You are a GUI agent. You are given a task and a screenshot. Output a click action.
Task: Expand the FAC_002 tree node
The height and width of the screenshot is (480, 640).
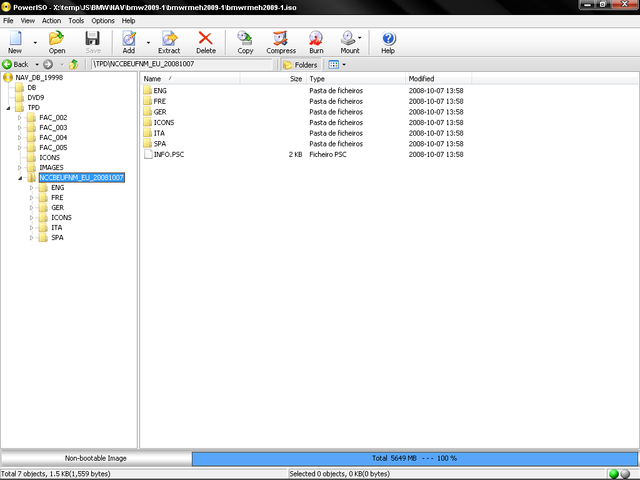[x=19, y=118]
